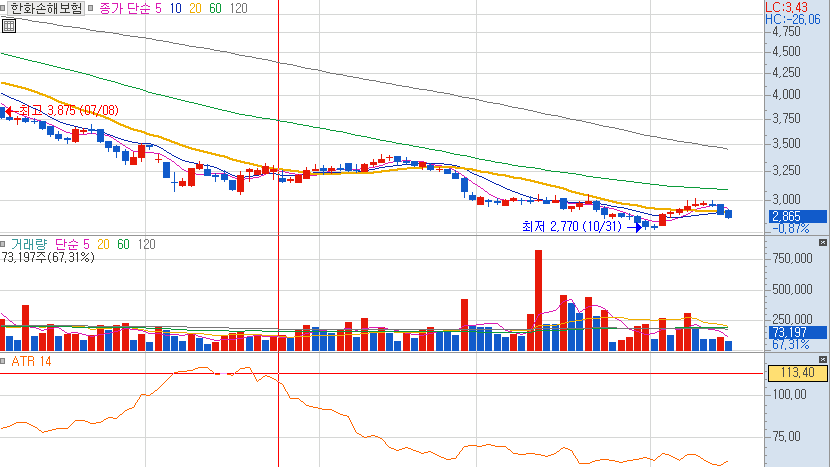830x468 pixels.
Task: Click the 67.31% label on volume axis
Action: (791, 345)
